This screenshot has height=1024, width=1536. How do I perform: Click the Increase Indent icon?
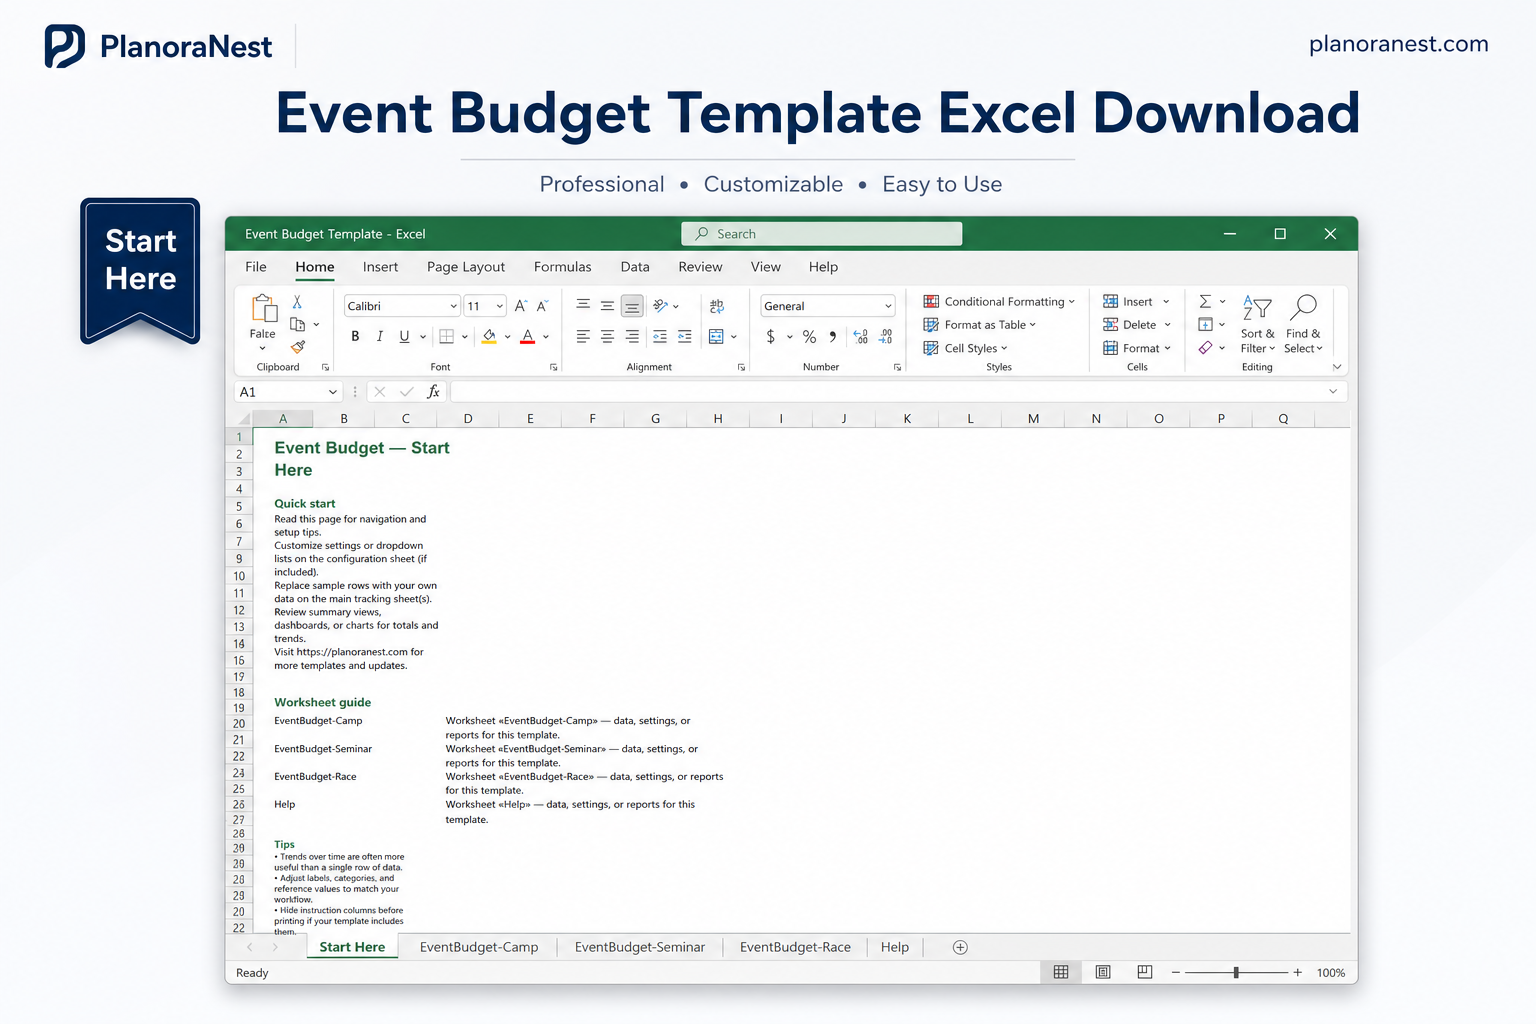[x=684, y=337]
